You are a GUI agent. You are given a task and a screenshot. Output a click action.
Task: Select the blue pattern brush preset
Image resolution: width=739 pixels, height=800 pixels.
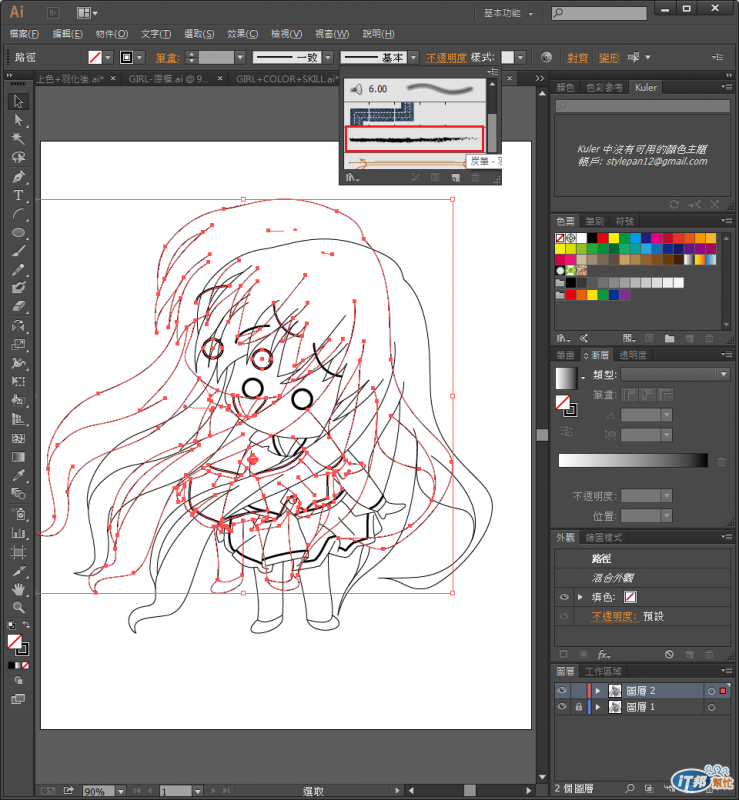coord(415,113)
